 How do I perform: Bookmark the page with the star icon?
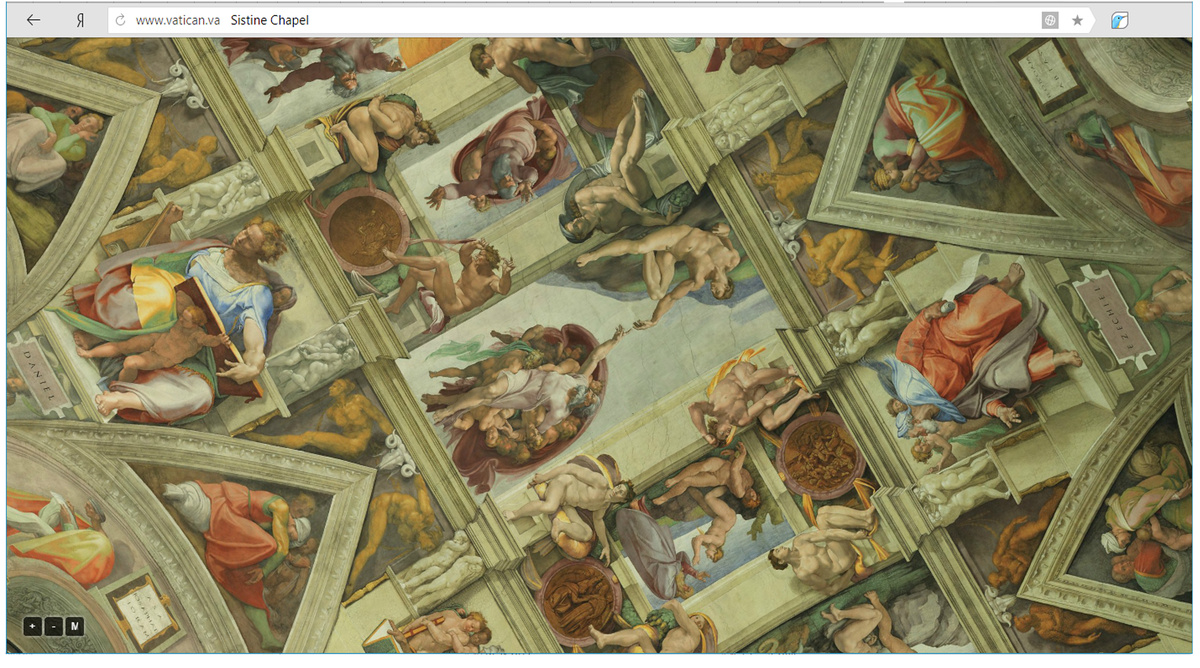pos(1077,20)
